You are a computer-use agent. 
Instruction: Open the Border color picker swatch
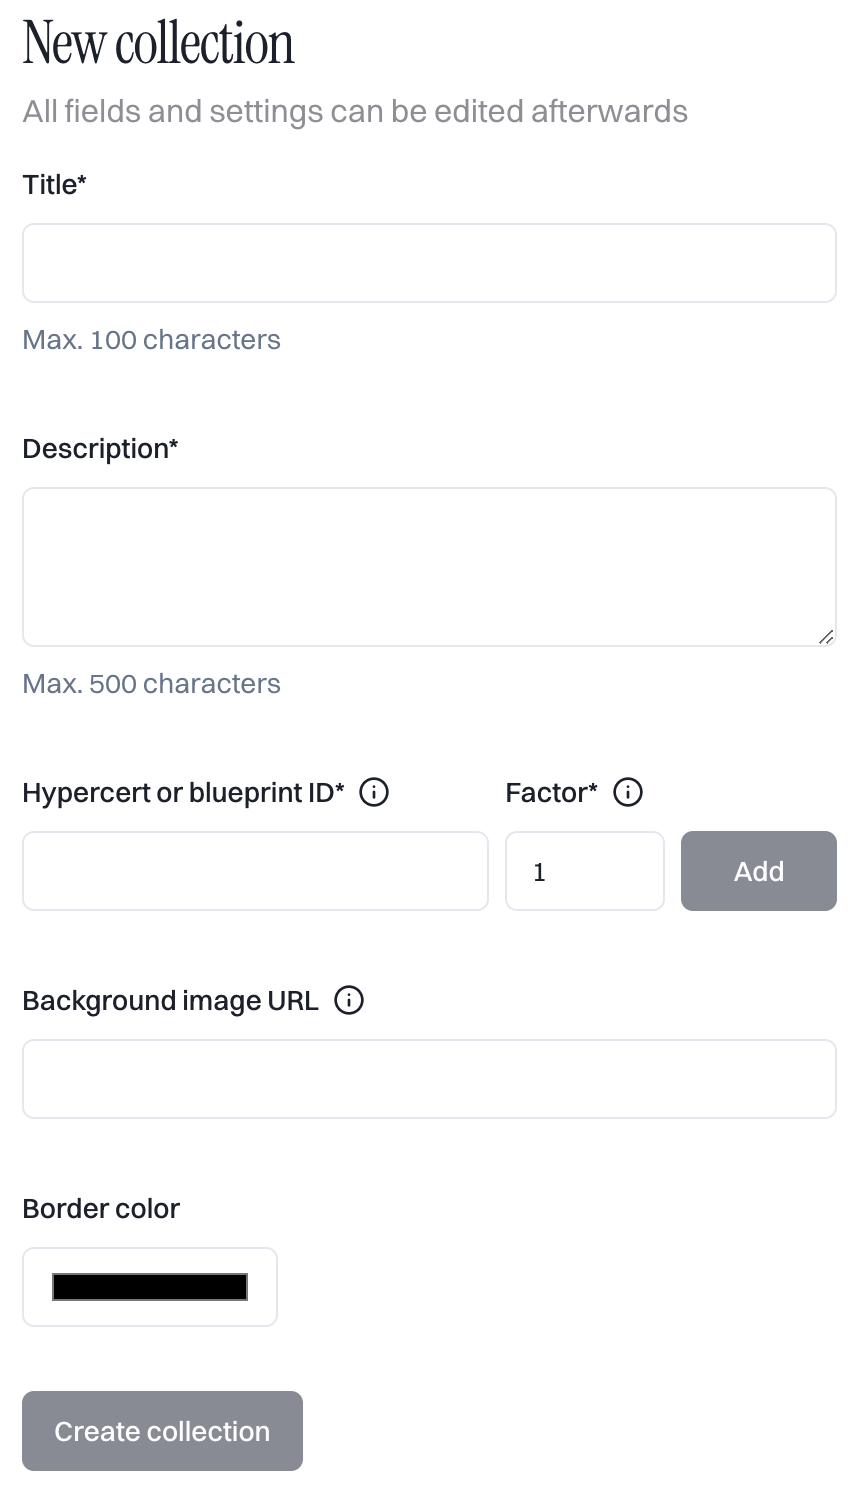(x=150, y=1287)
